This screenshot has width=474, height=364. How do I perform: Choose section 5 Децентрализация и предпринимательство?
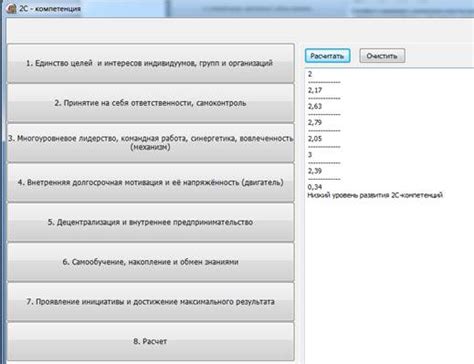coord(151,222)
